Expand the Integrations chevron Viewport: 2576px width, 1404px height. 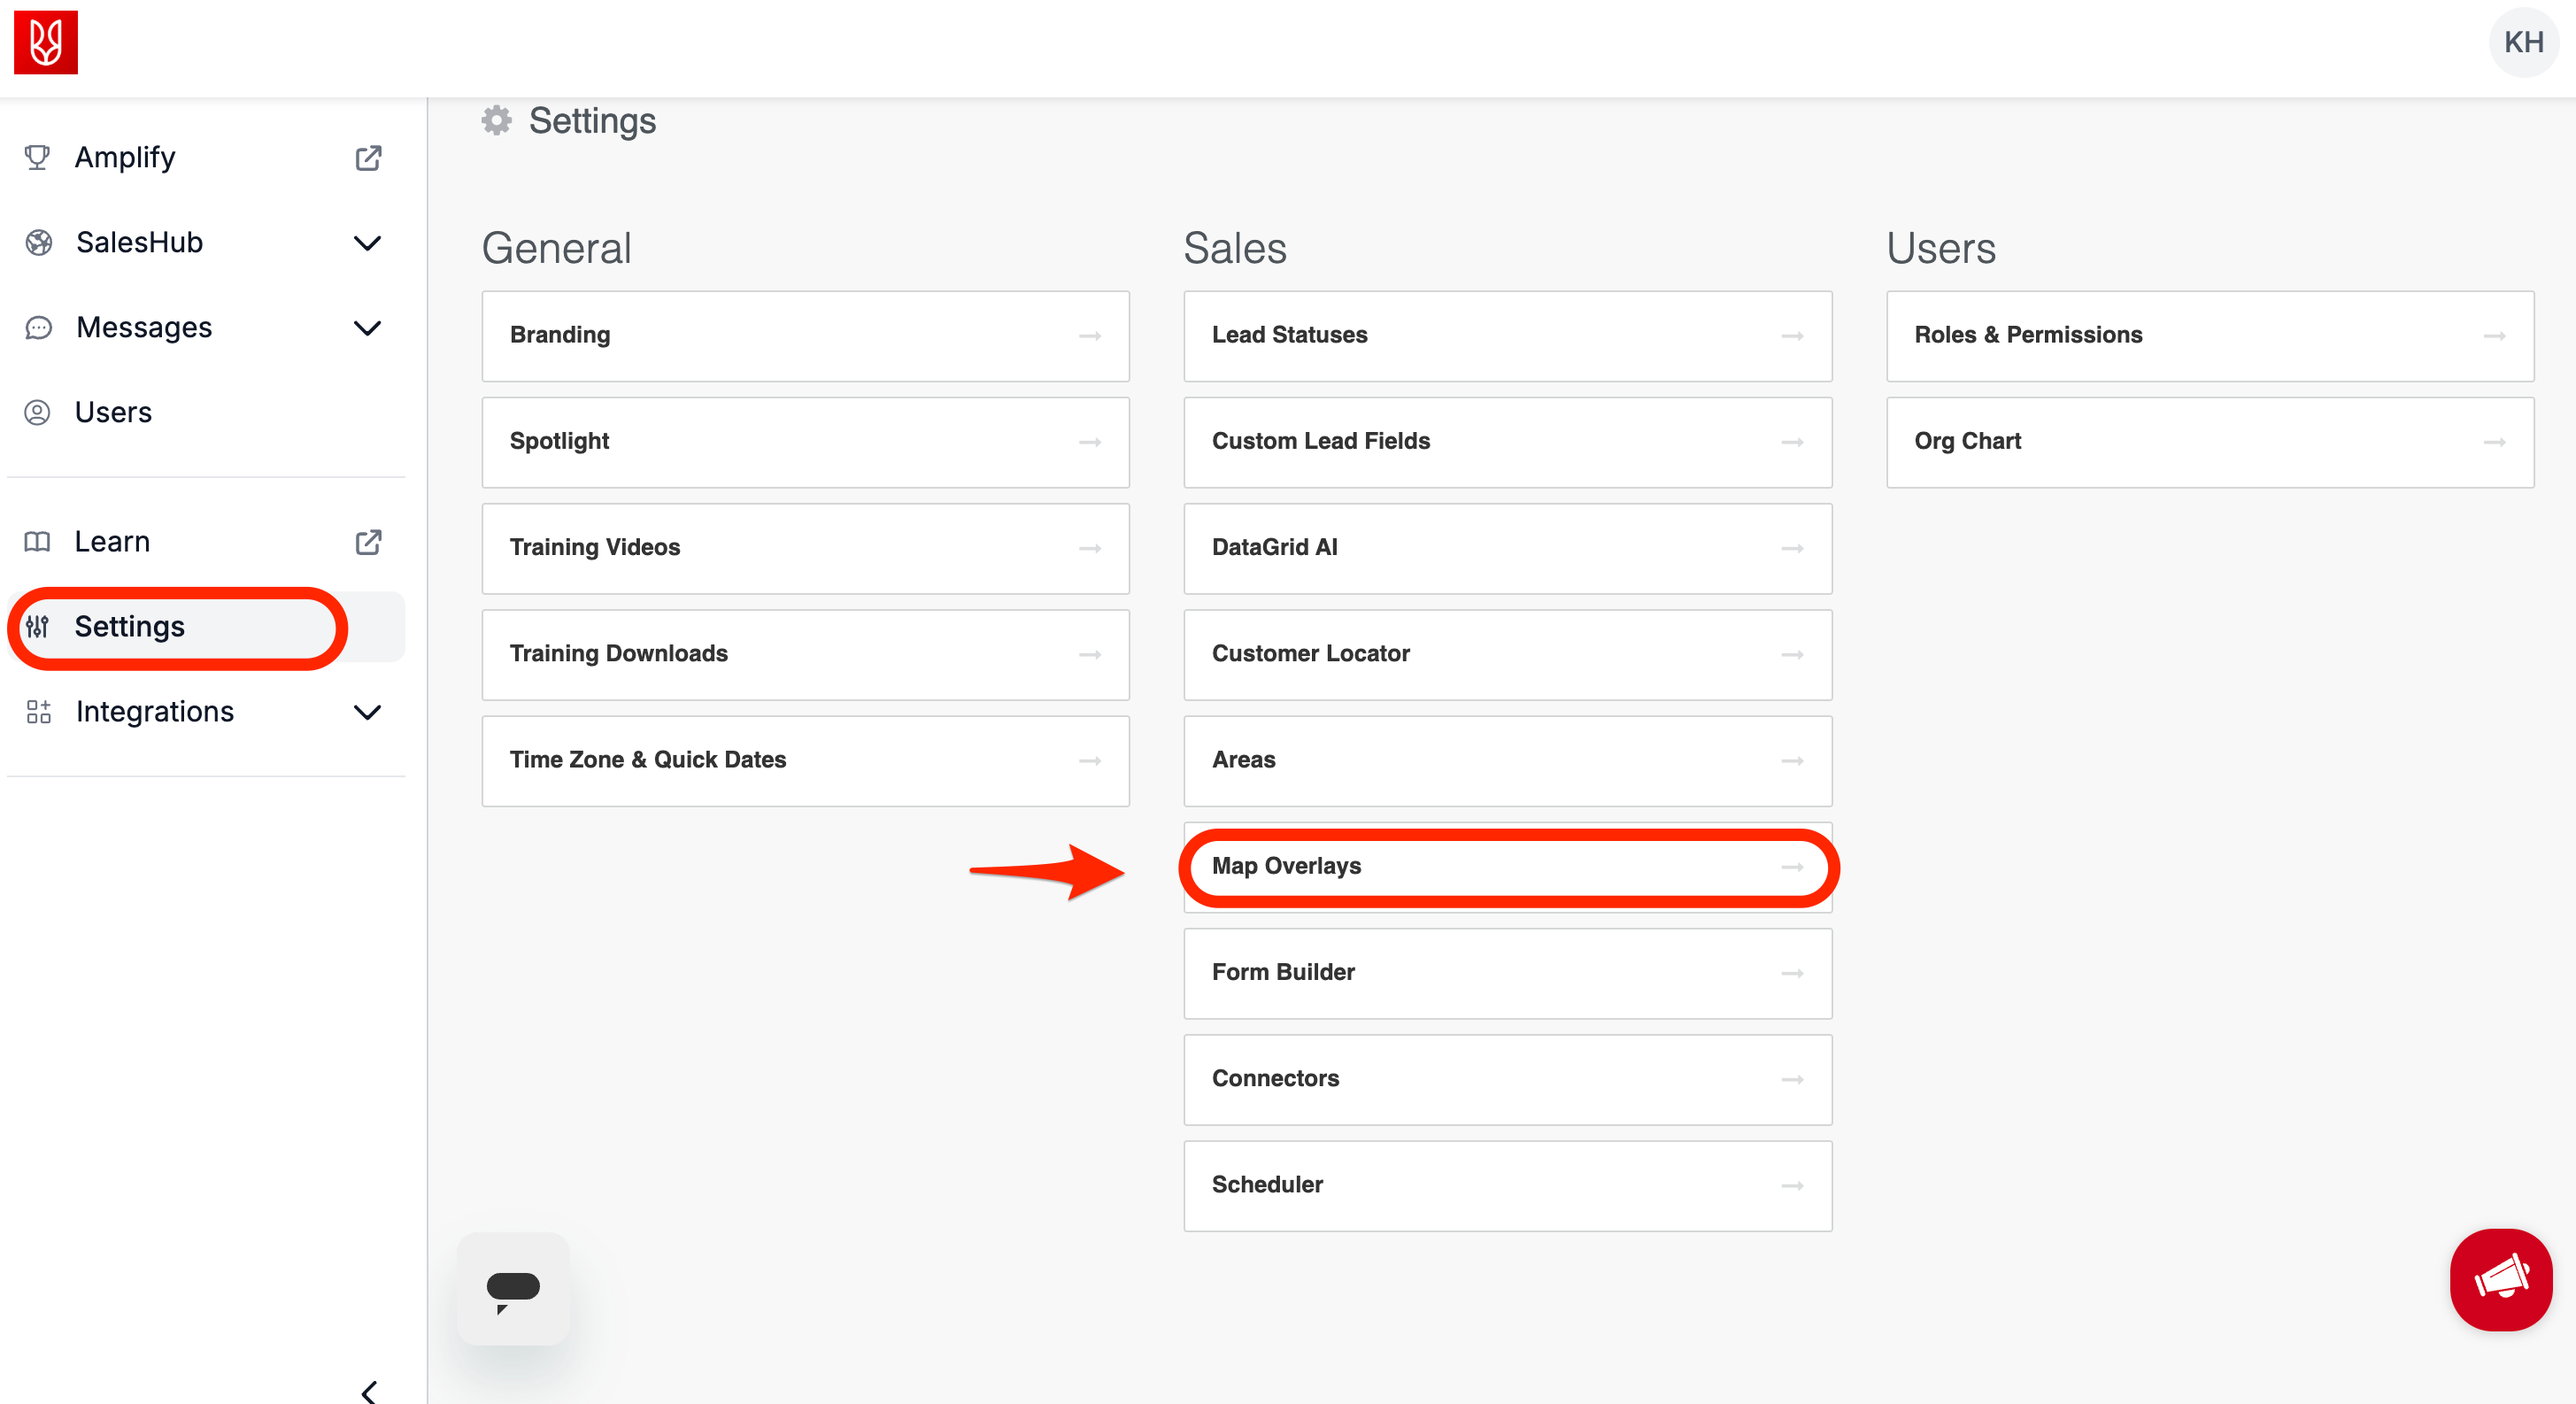click(368, 712)
